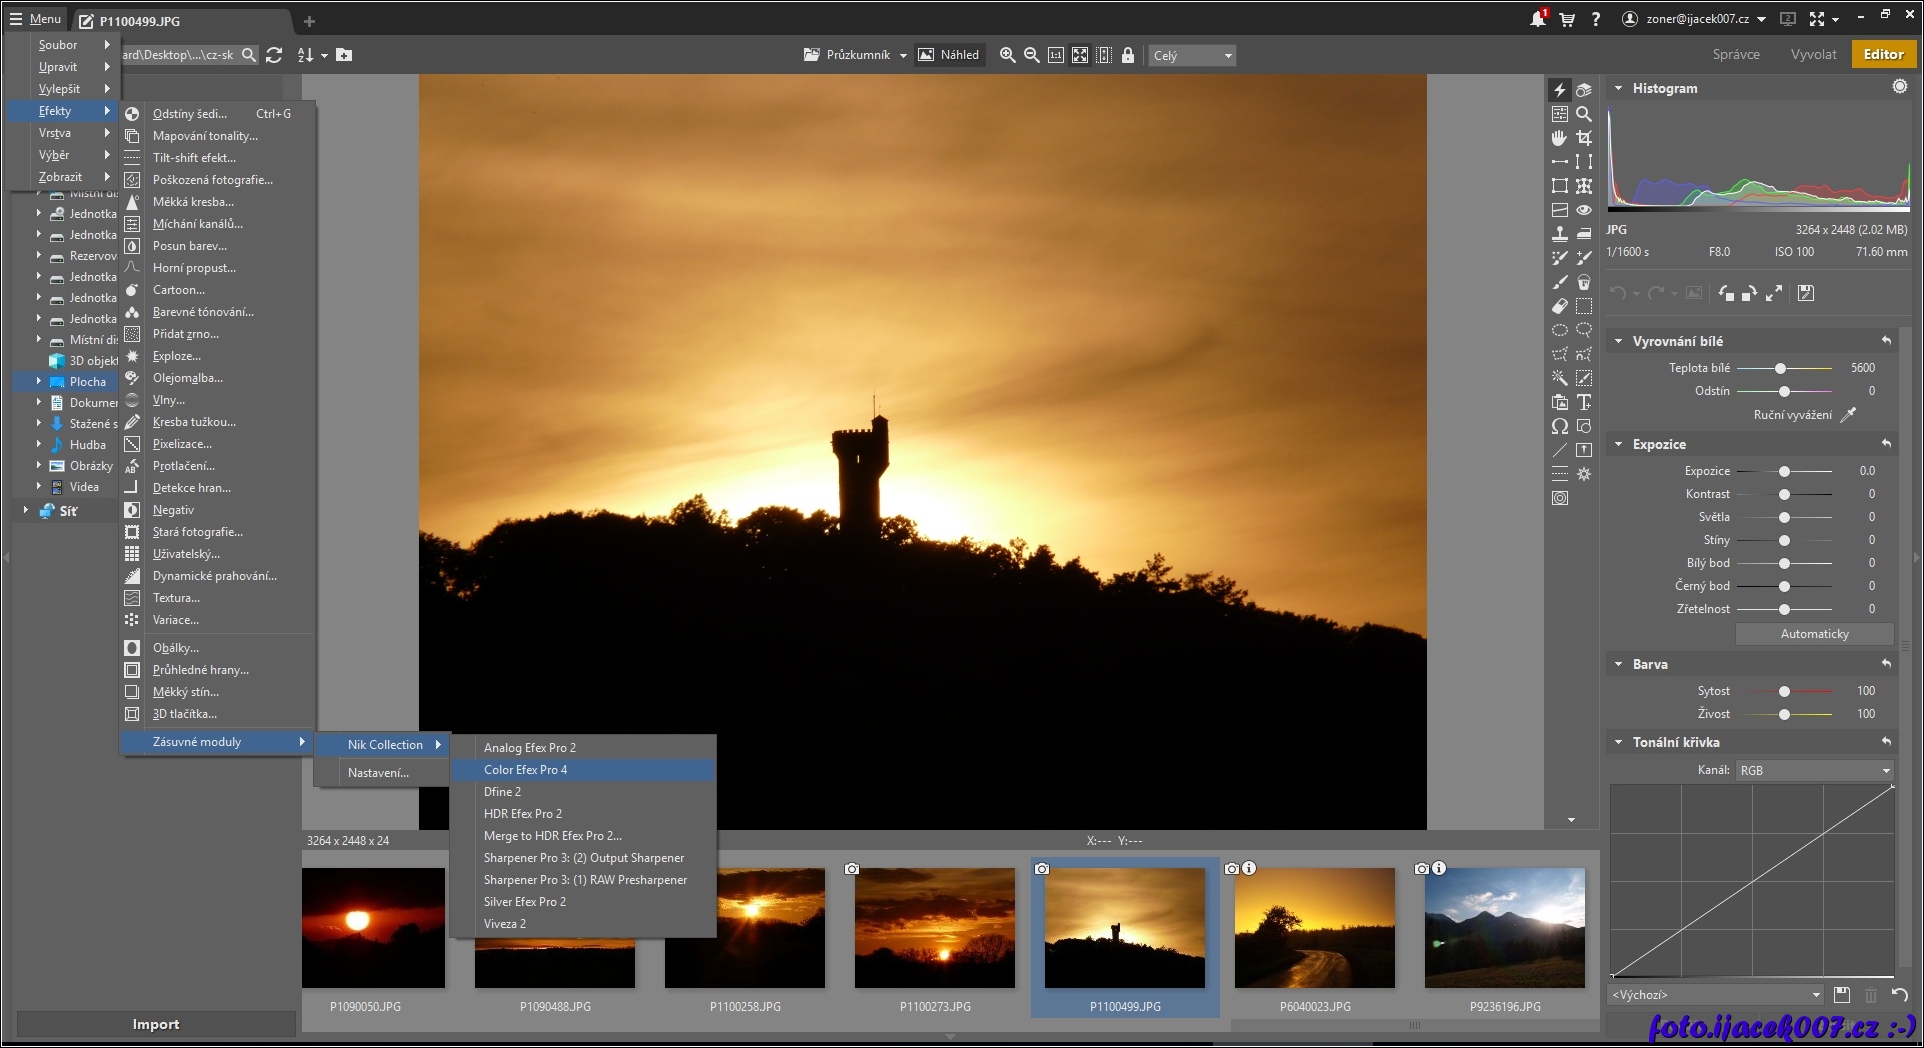Expand the Síť tree node

(x=26, y=510)
